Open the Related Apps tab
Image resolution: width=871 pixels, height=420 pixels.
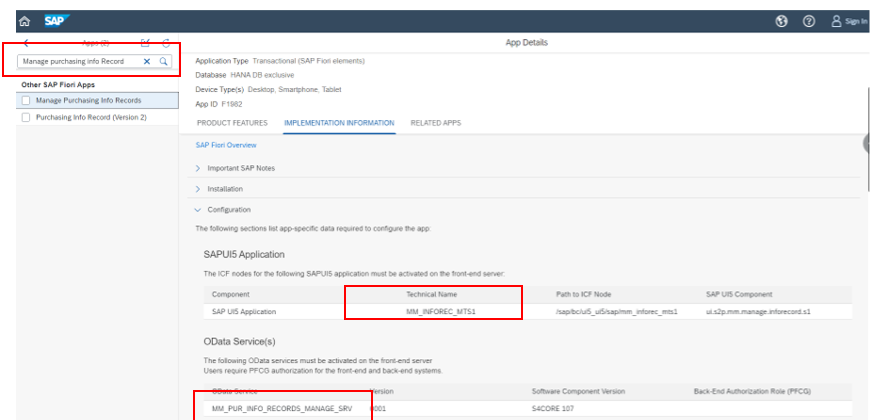[x=436, y=123]
